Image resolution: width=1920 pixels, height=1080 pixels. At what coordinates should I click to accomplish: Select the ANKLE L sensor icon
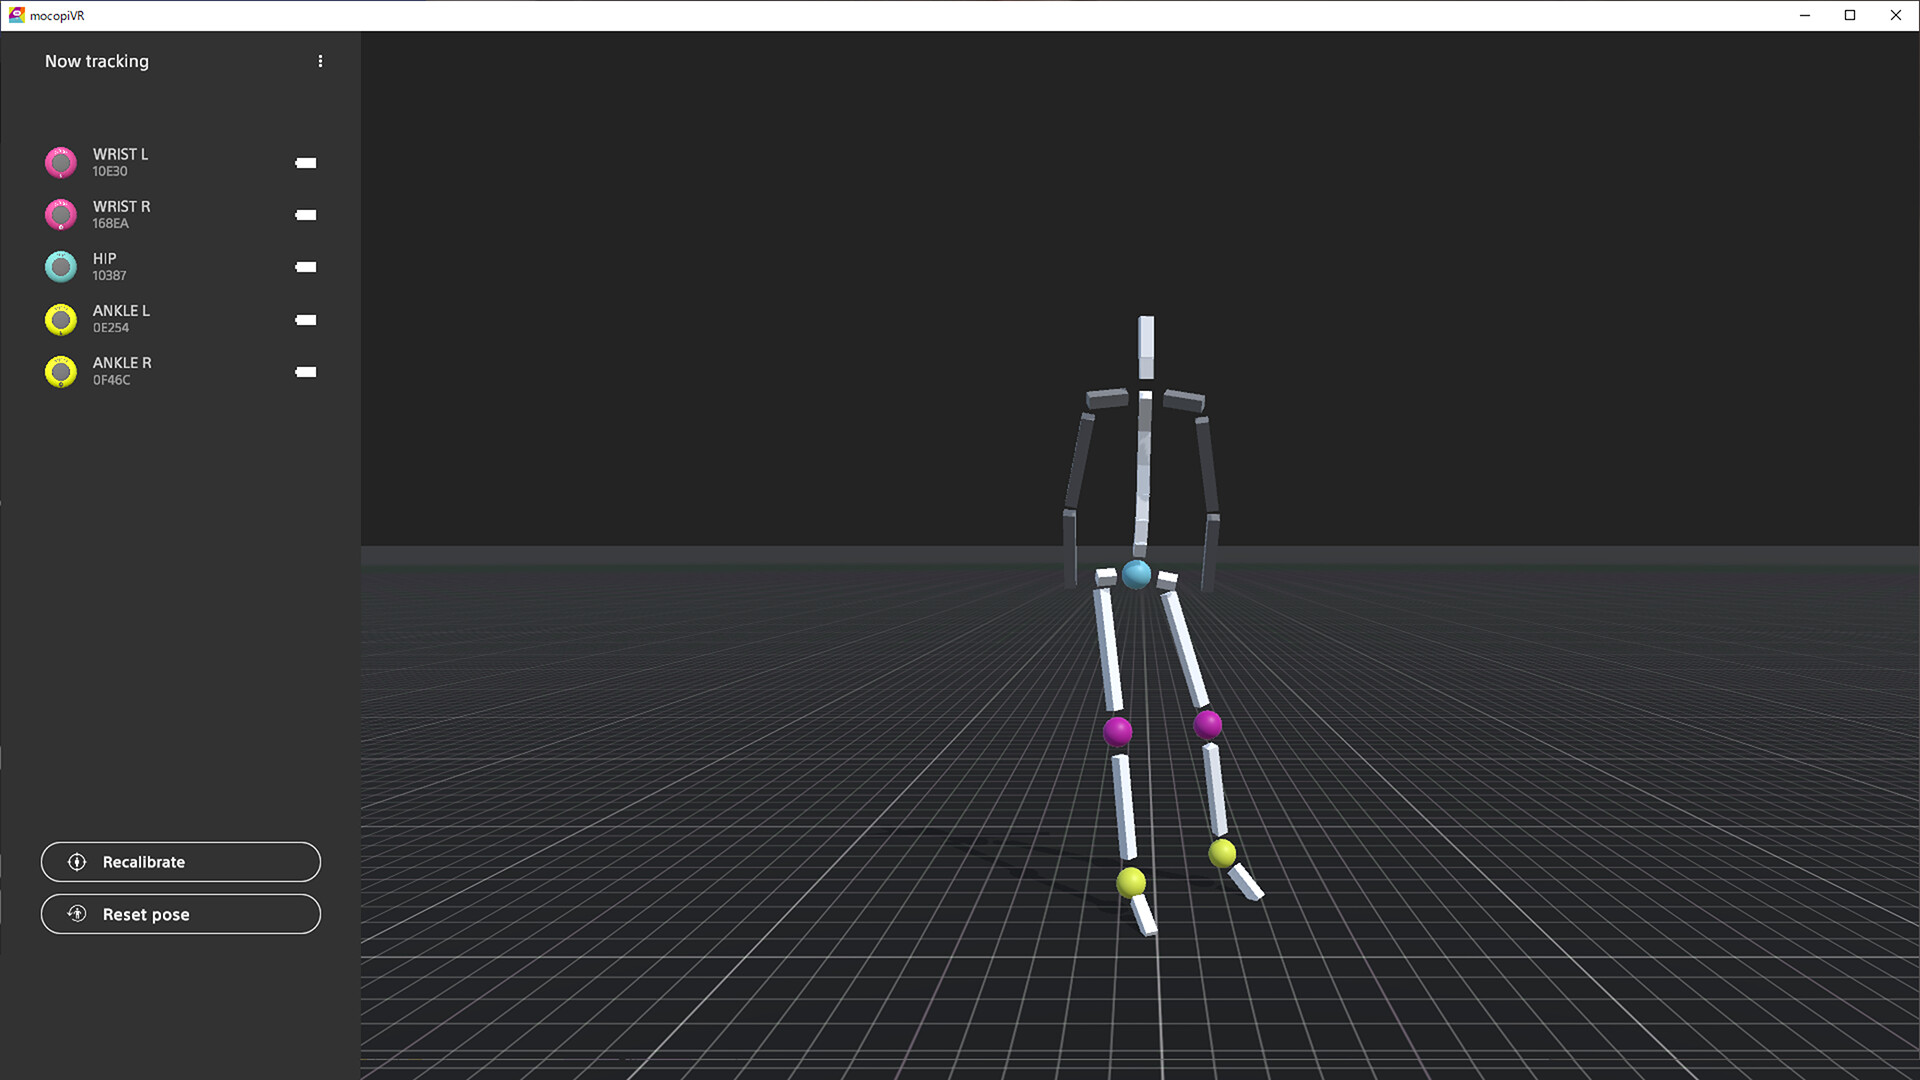click(x=61, y=319)
